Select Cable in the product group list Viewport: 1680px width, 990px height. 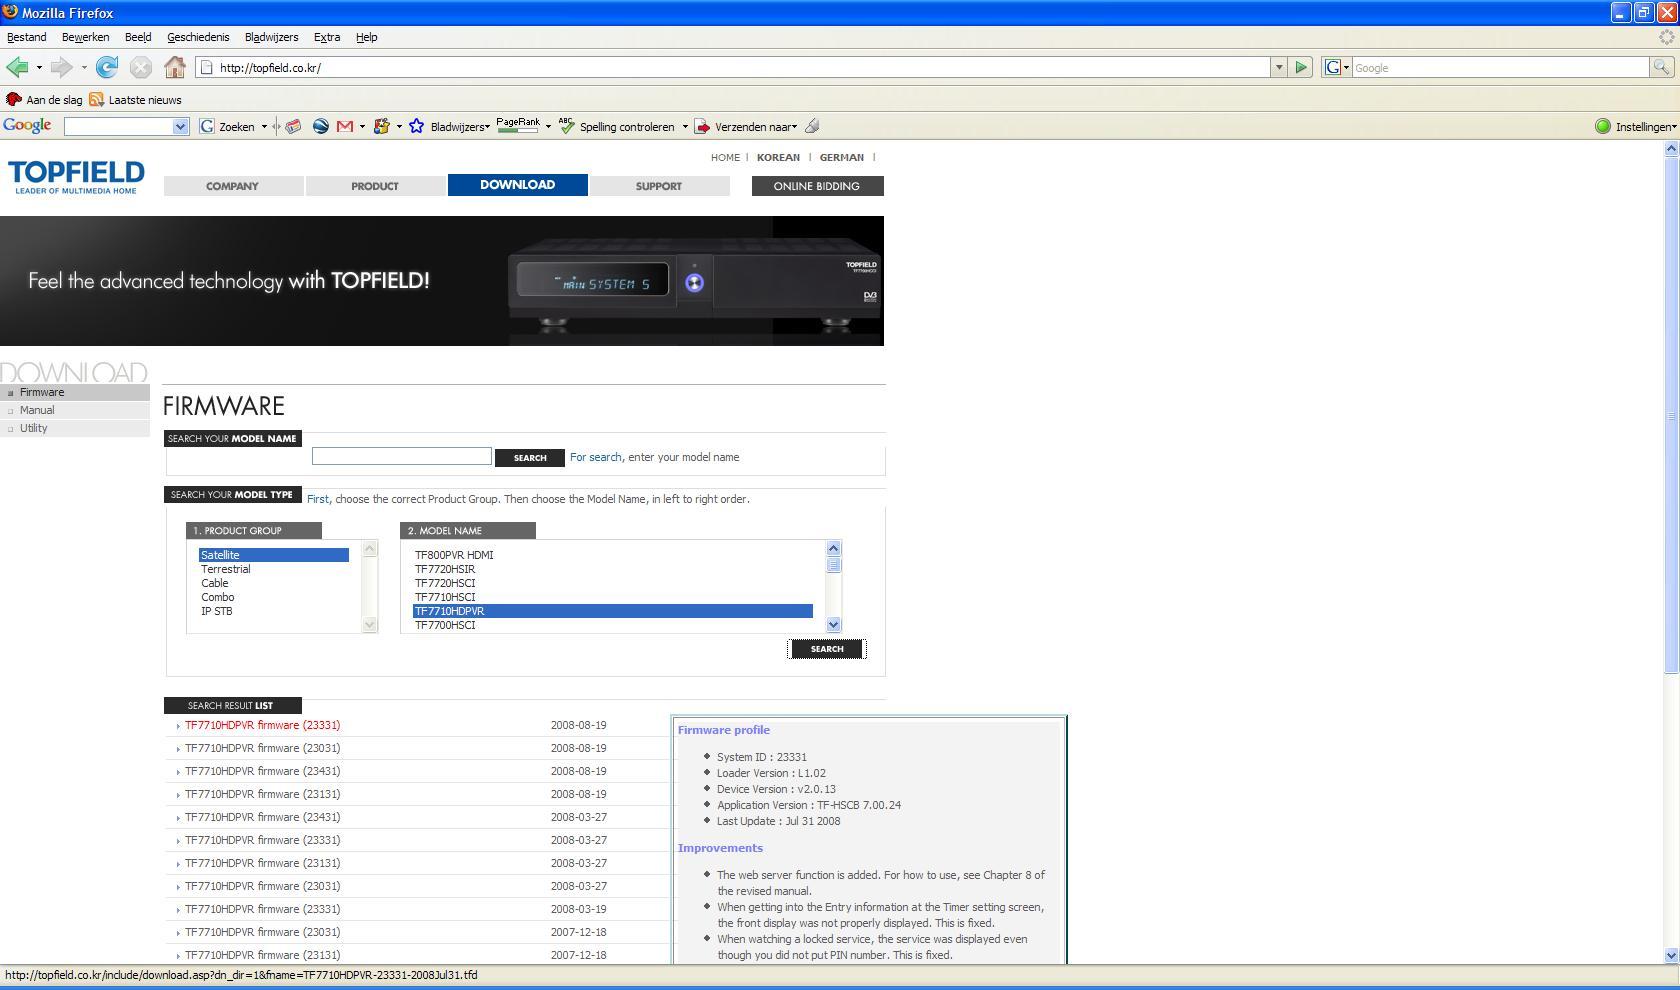(215, 583)
